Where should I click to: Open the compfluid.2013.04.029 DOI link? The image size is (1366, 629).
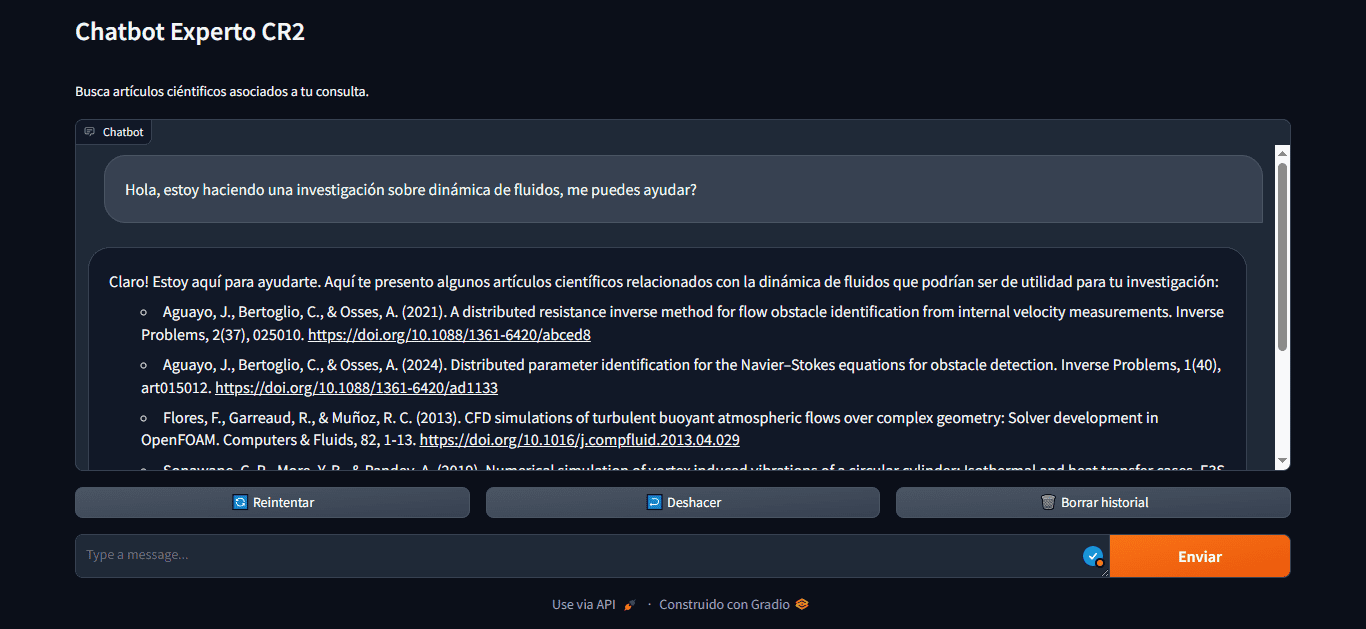pos(579,440)
